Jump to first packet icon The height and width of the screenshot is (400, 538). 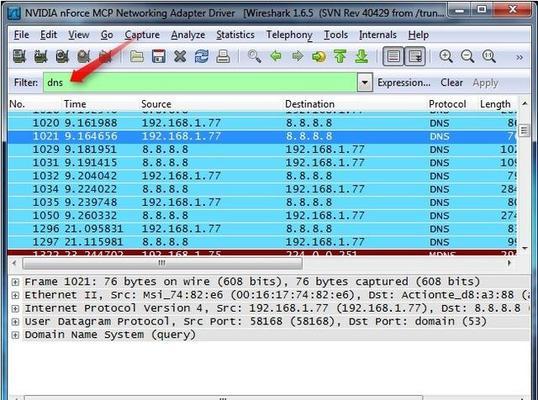tap(340, 56)
